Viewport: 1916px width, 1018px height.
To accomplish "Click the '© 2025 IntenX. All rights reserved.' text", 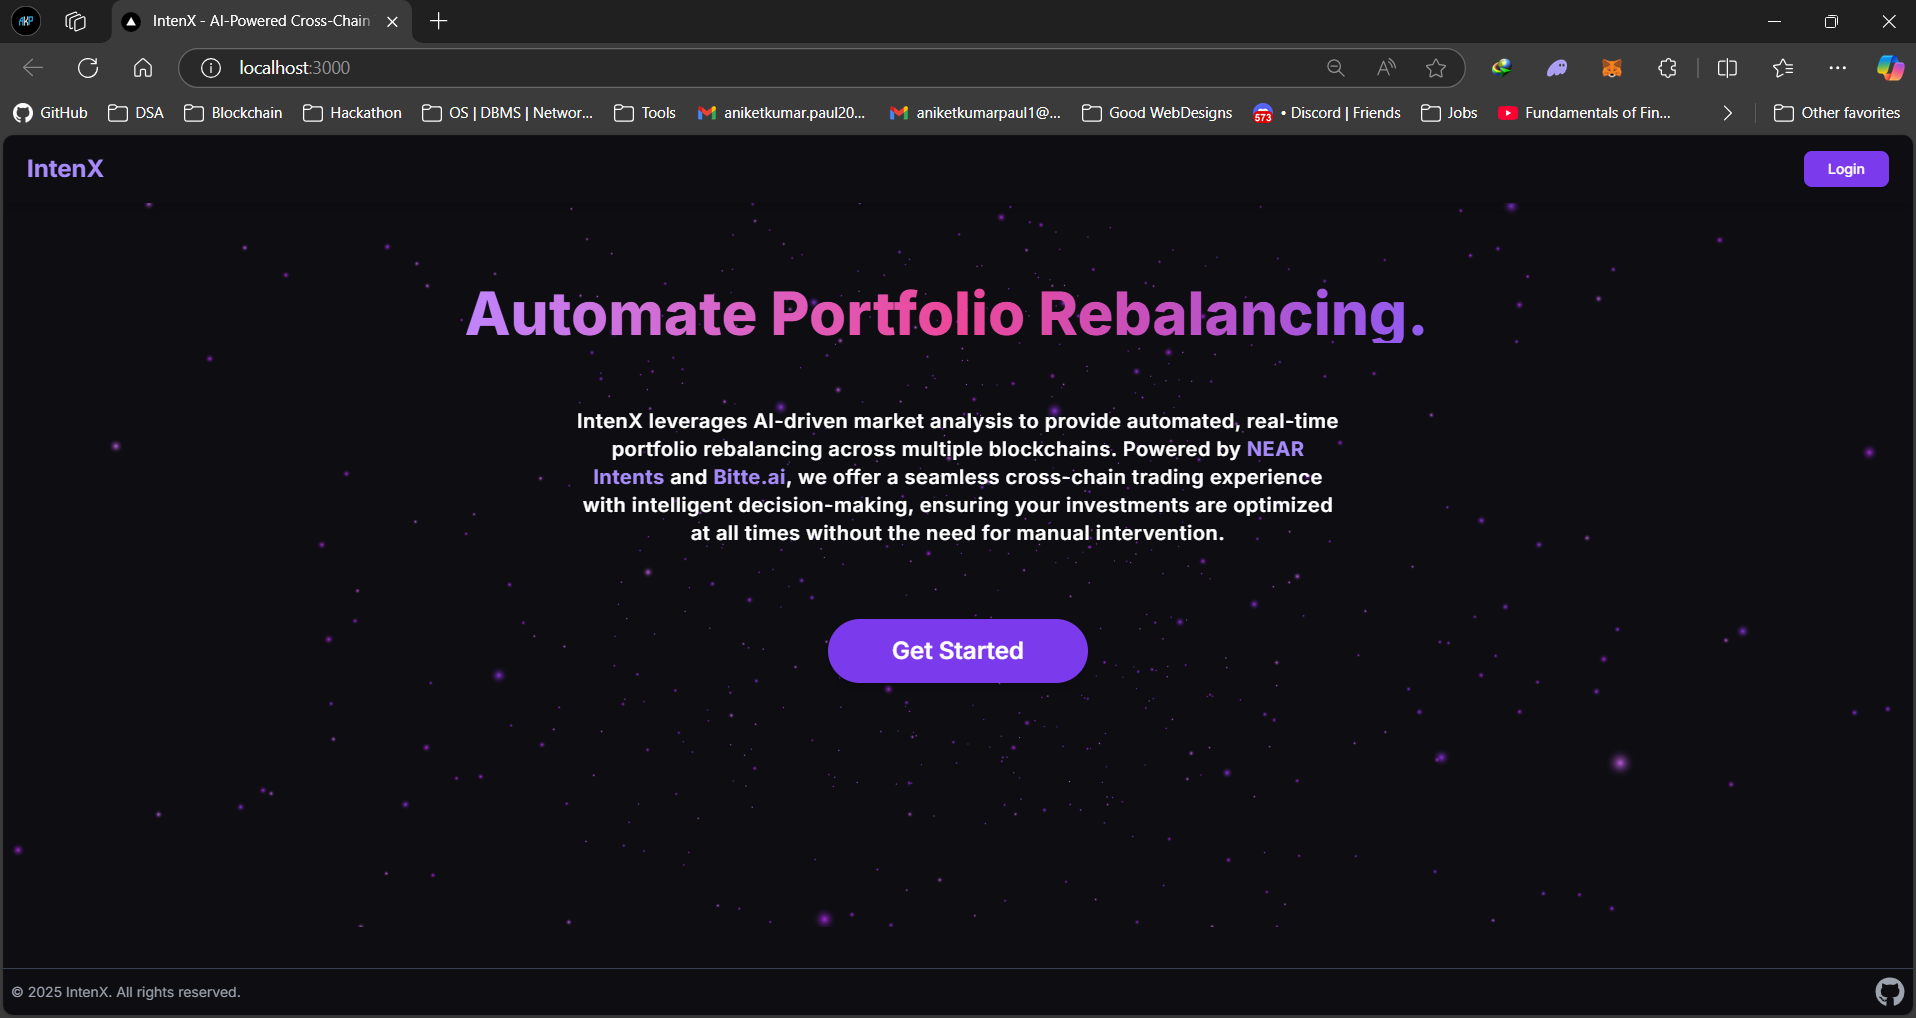I will 126,992.
